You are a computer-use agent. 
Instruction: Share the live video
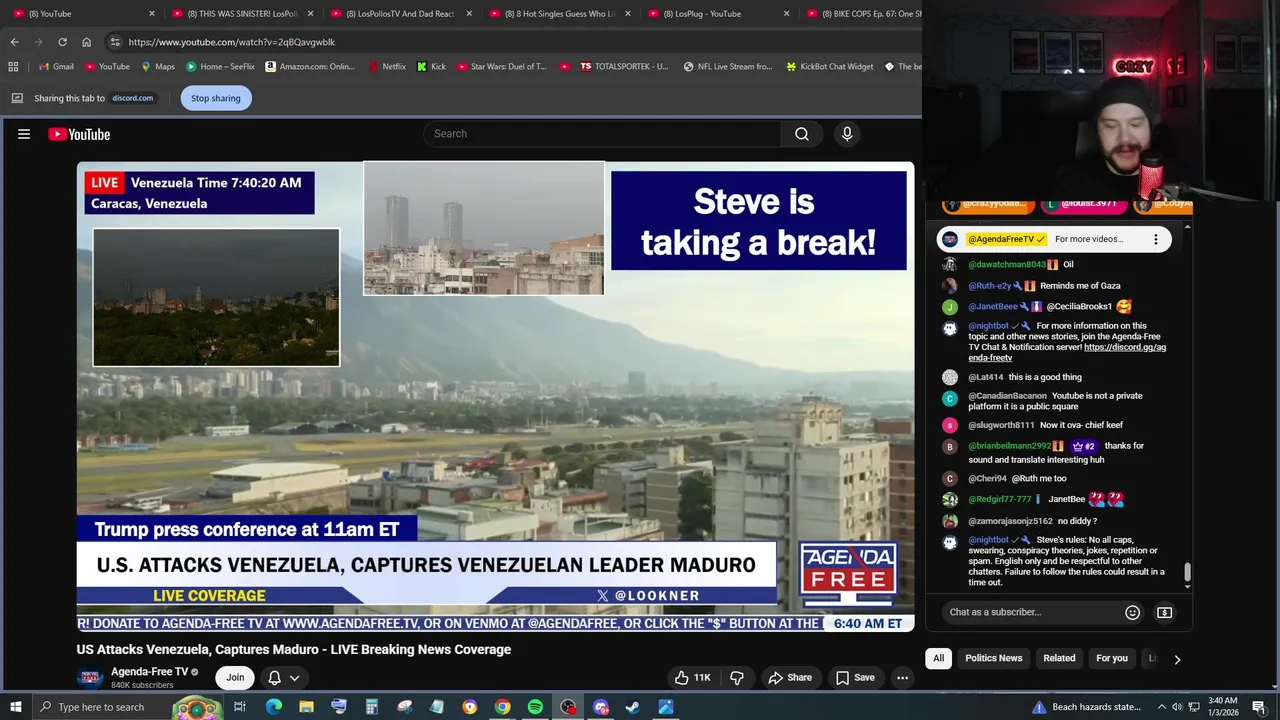[x=789, y=678]
